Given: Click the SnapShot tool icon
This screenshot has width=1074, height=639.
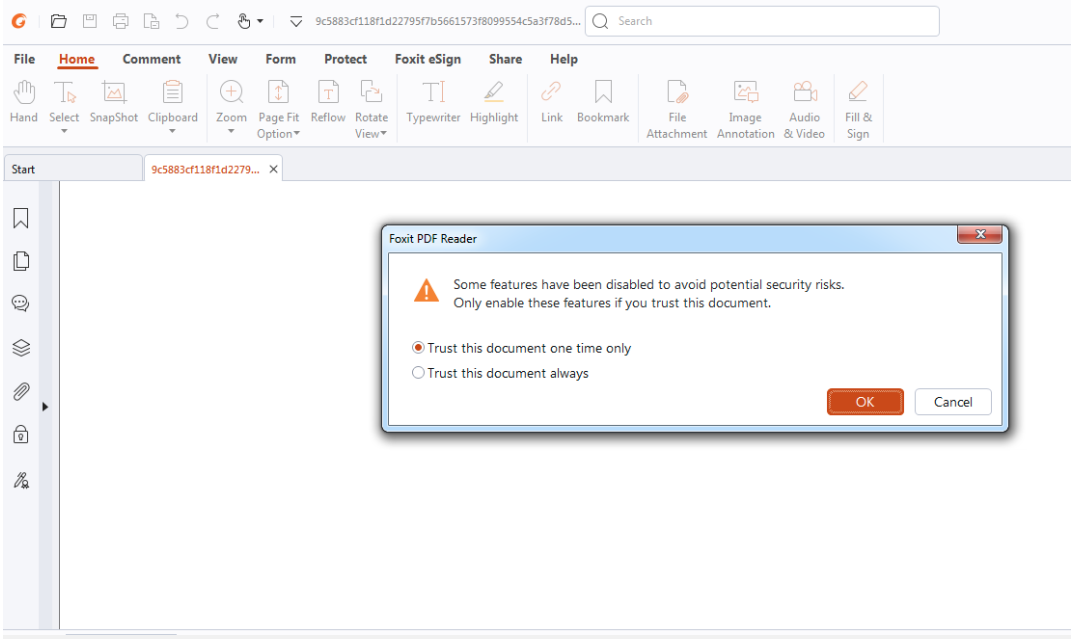Looking at the screenshot, I should click(x=114, y=103).
